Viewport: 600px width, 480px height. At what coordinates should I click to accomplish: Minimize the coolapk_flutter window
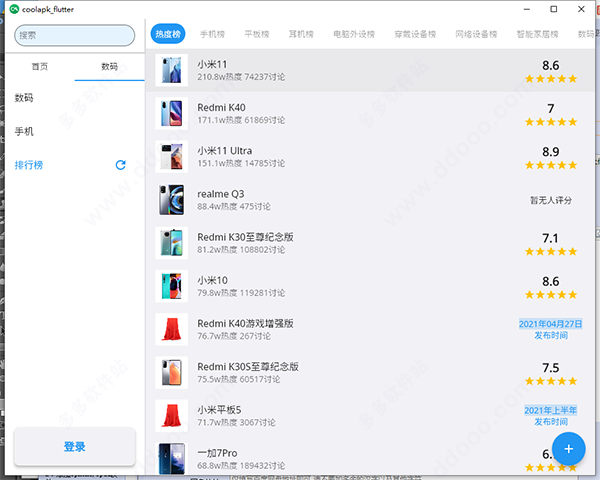(x=527, y=9)
